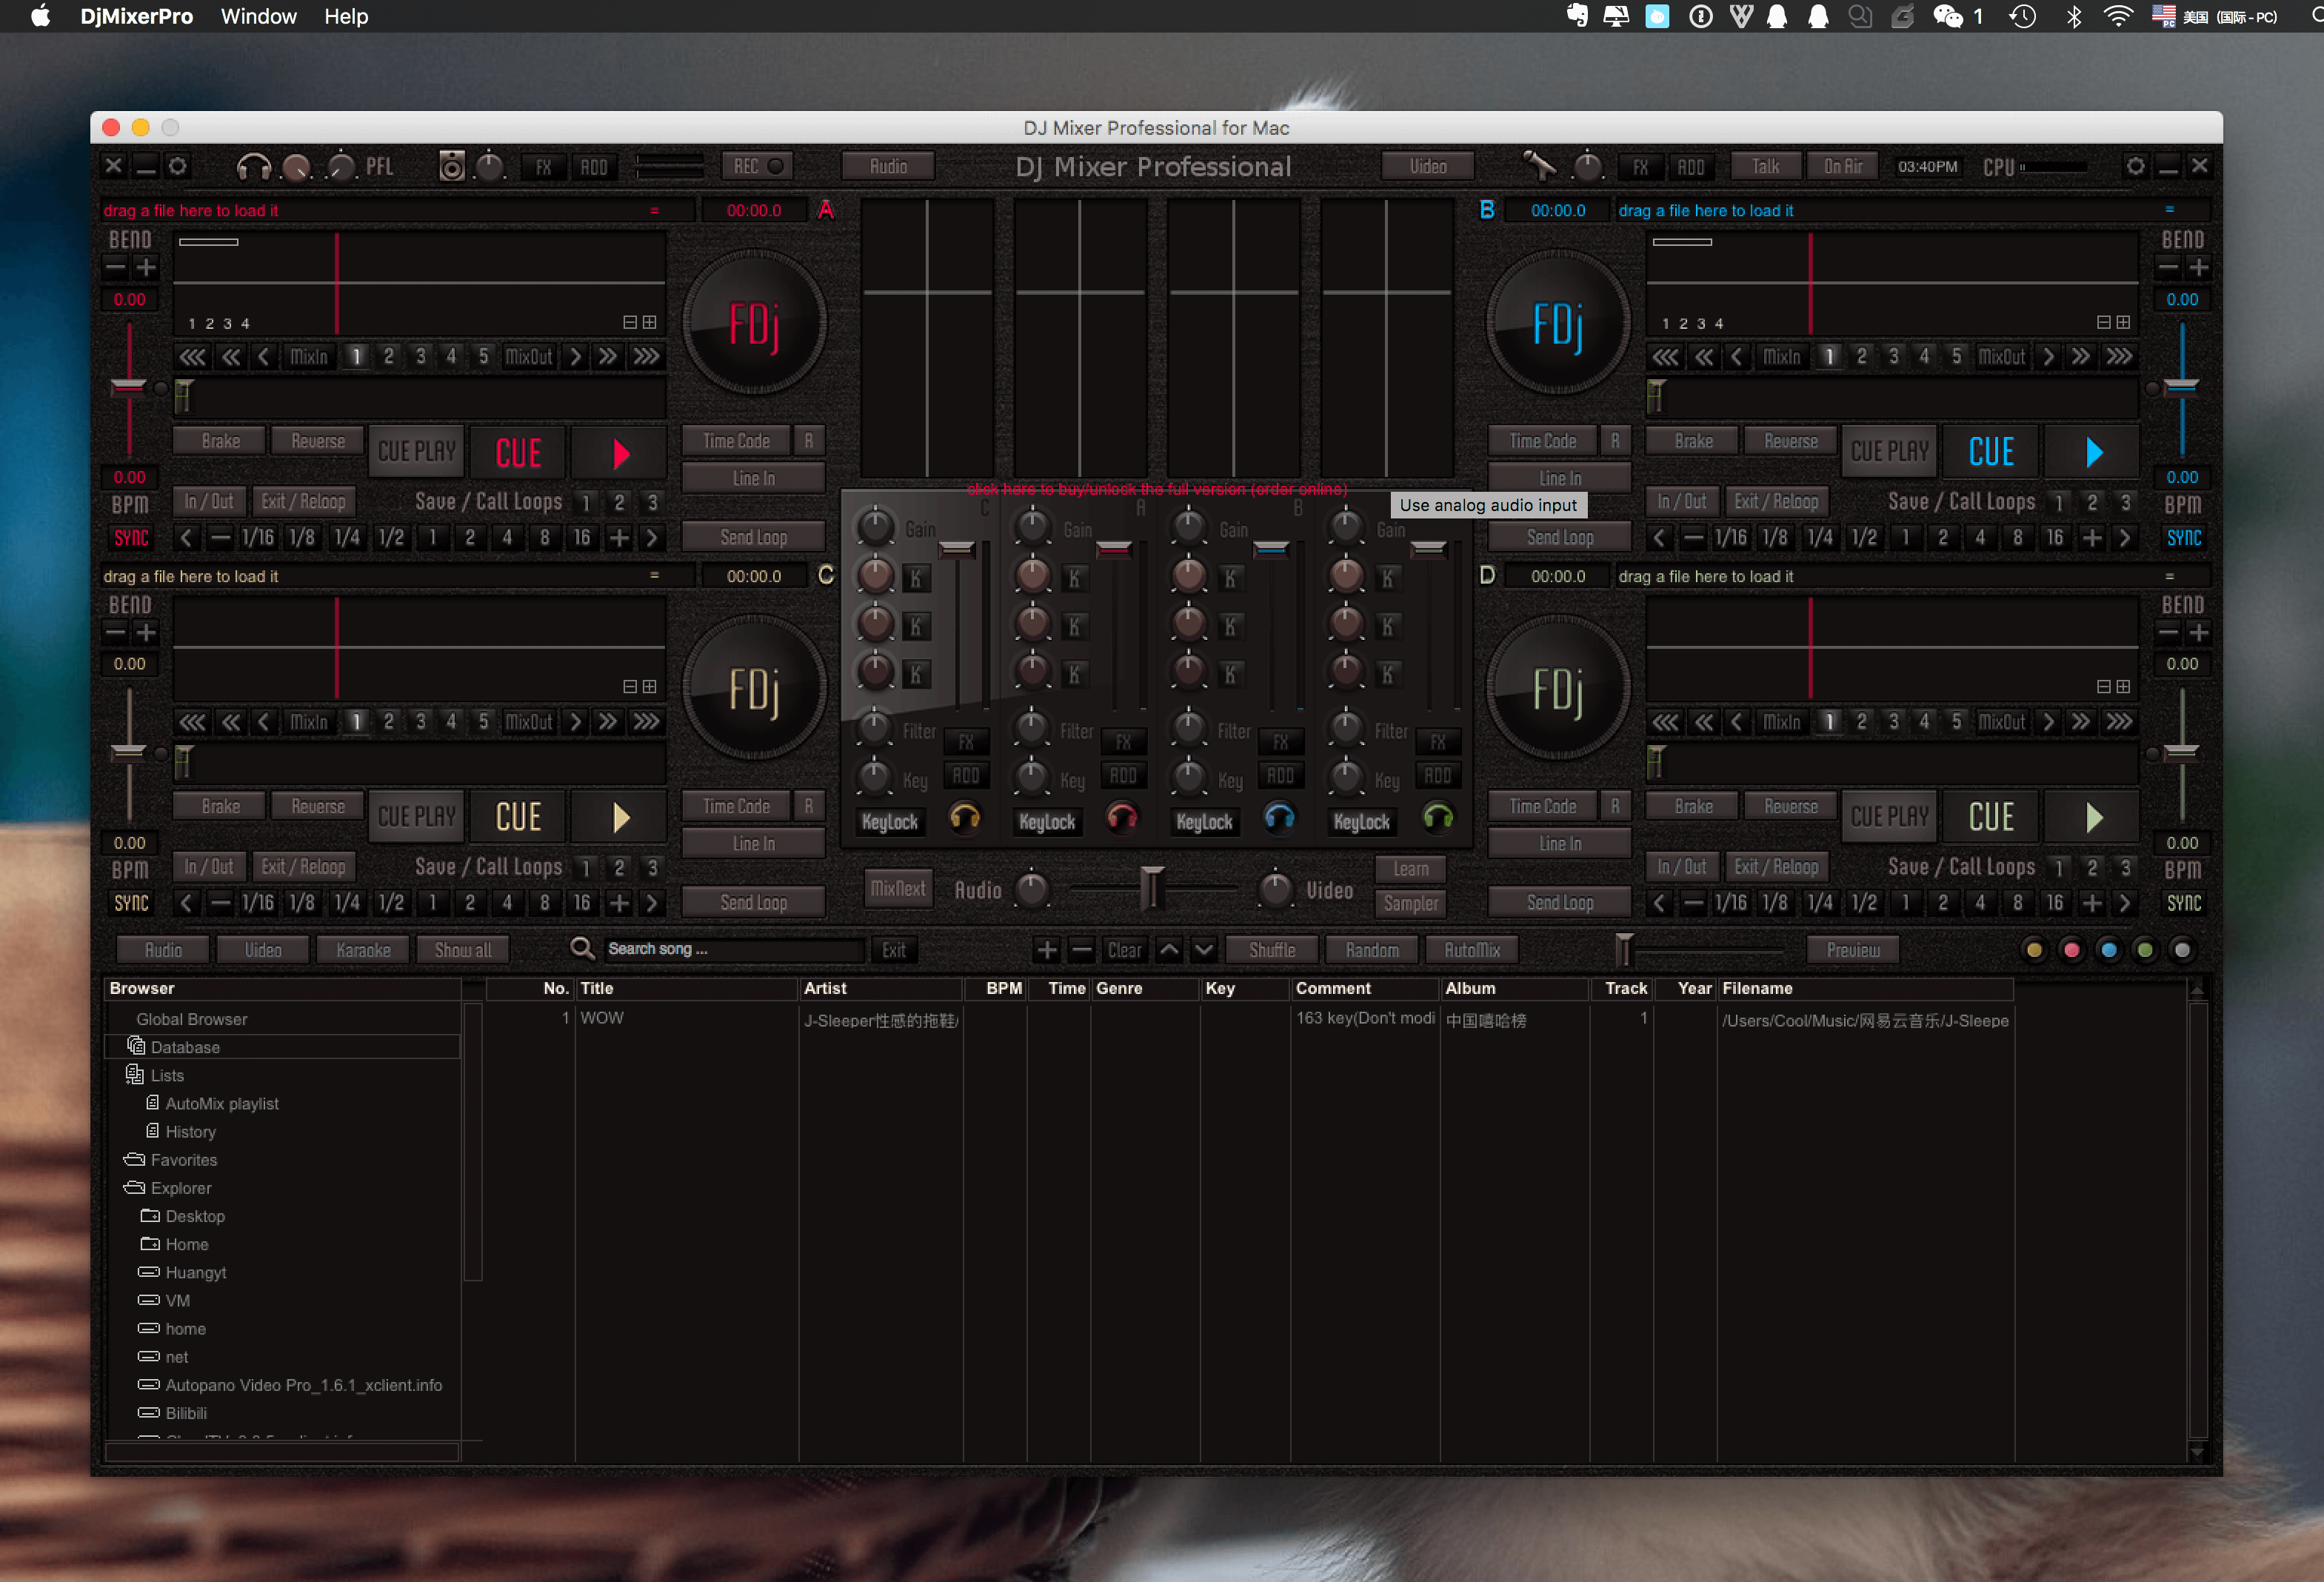
Task: Open the Desktop folder in browser
Action: tap(183, 1216)
